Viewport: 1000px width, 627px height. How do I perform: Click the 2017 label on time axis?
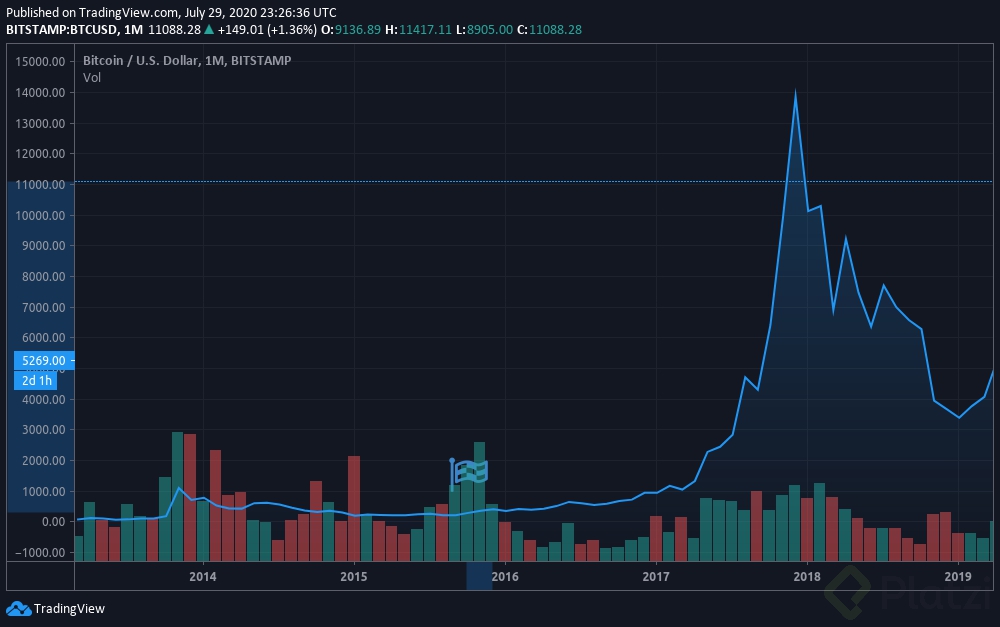[x=656, y=577]
